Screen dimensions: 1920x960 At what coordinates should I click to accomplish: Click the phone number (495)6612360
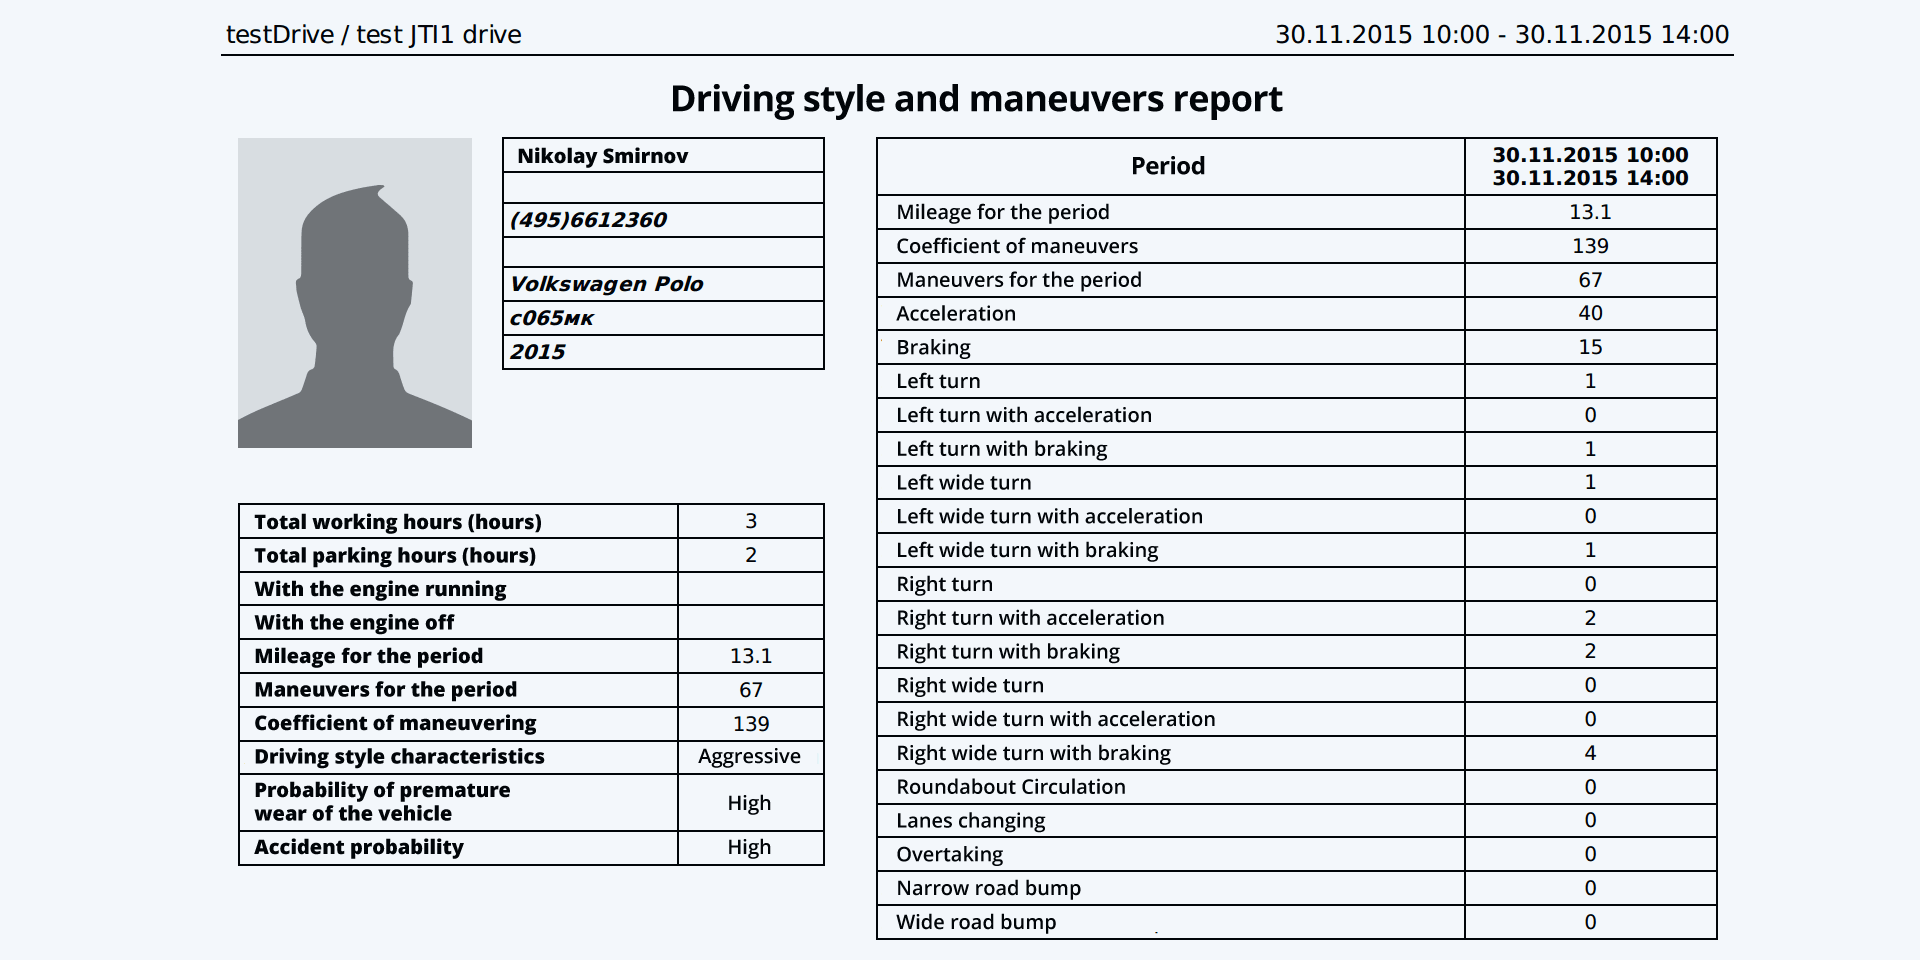pyautogui.click(x=588, y=220)
